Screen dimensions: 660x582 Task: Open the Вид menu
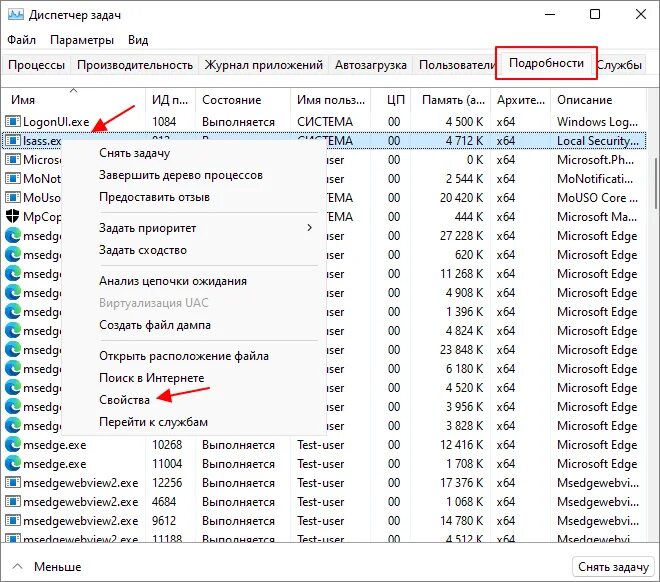pyautogui.click(x=138, y=40)
